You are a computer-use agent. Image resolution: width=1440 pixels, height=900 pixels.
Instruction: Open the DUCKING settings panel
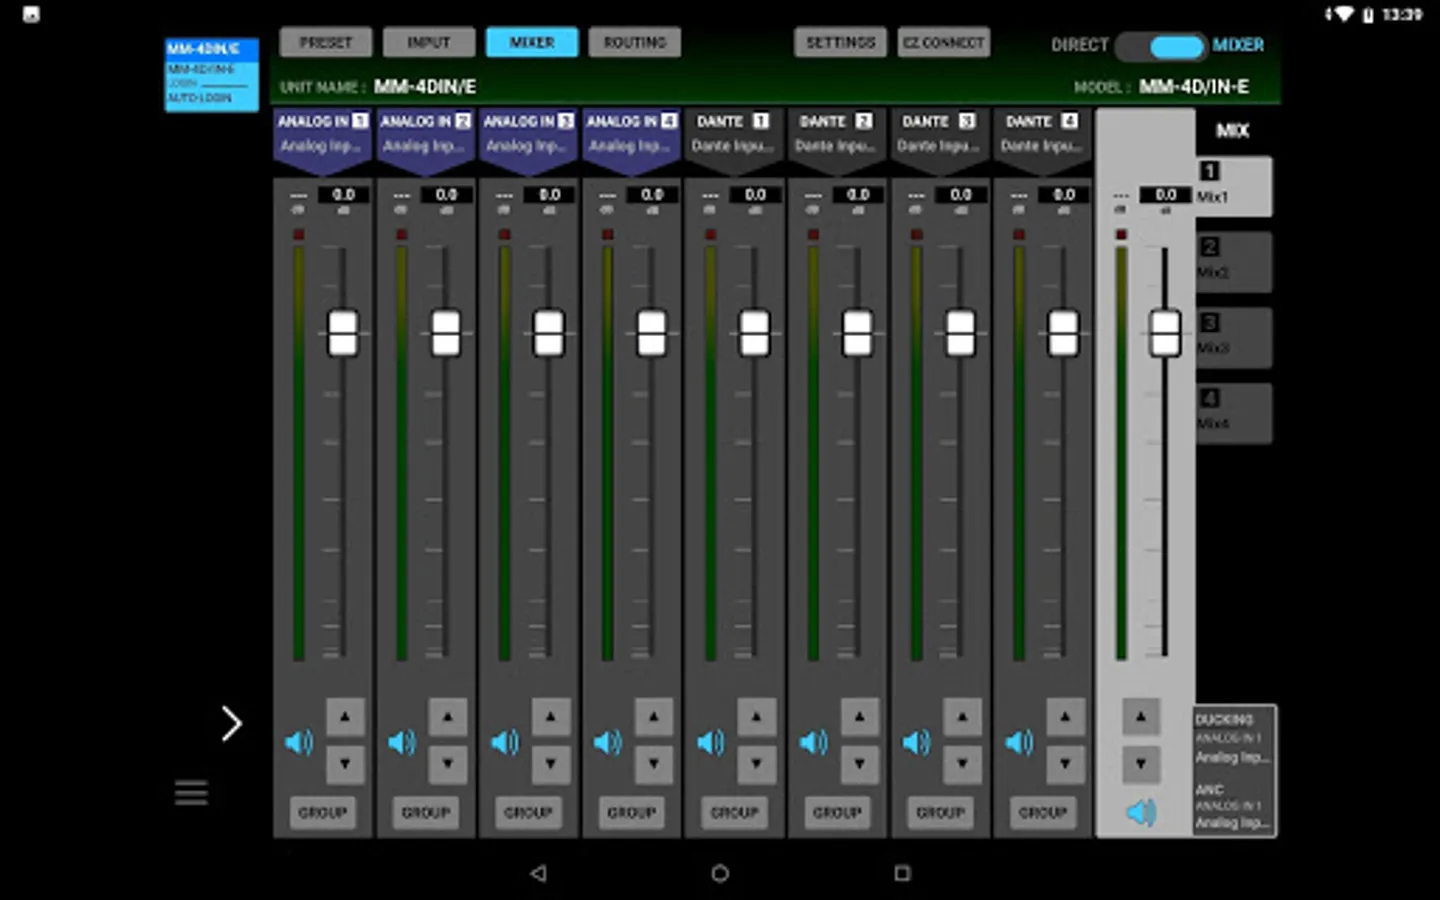(1234, 738)
